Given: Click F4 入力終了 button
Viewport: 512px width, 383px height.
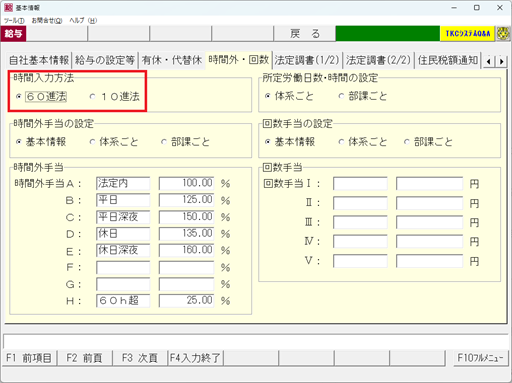Looking at the screenshot, I should [195, 358].
